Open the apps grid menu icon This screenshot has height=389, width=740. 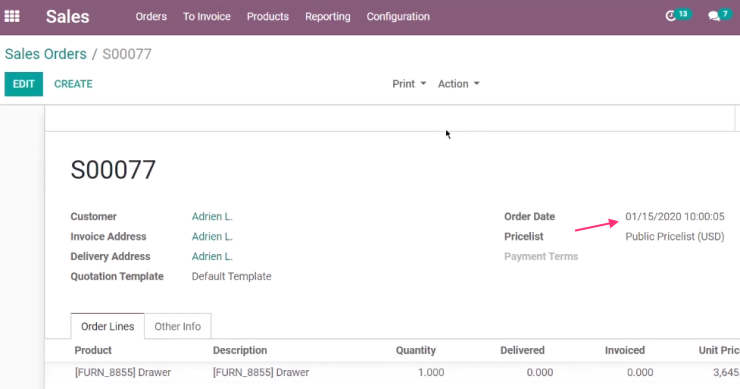(12, 17)
